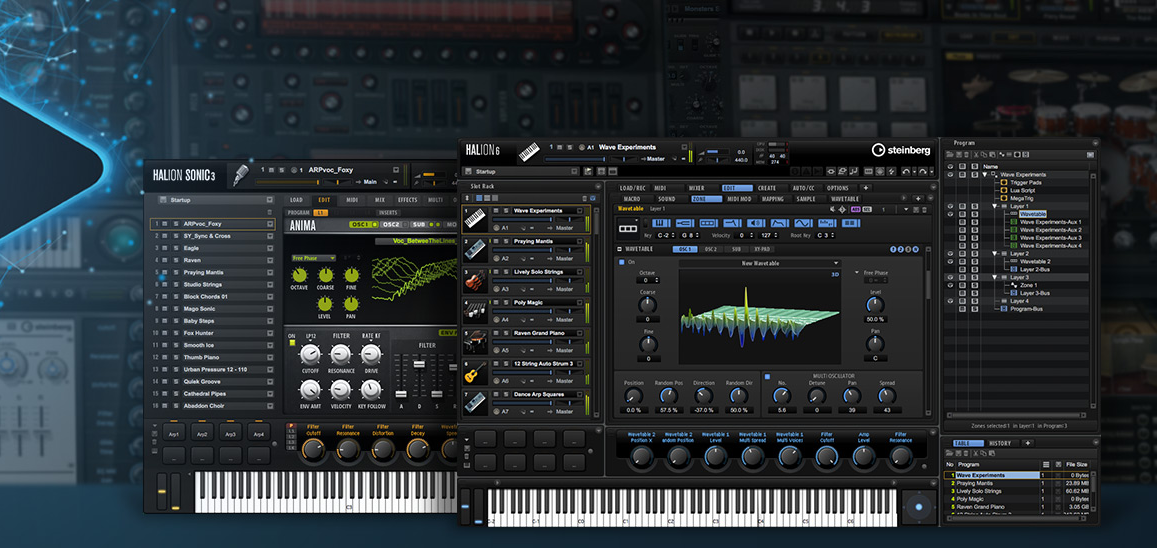Click the envelope shape section icon in zone toolbar
1157x548 pixels.
[779, 223]
